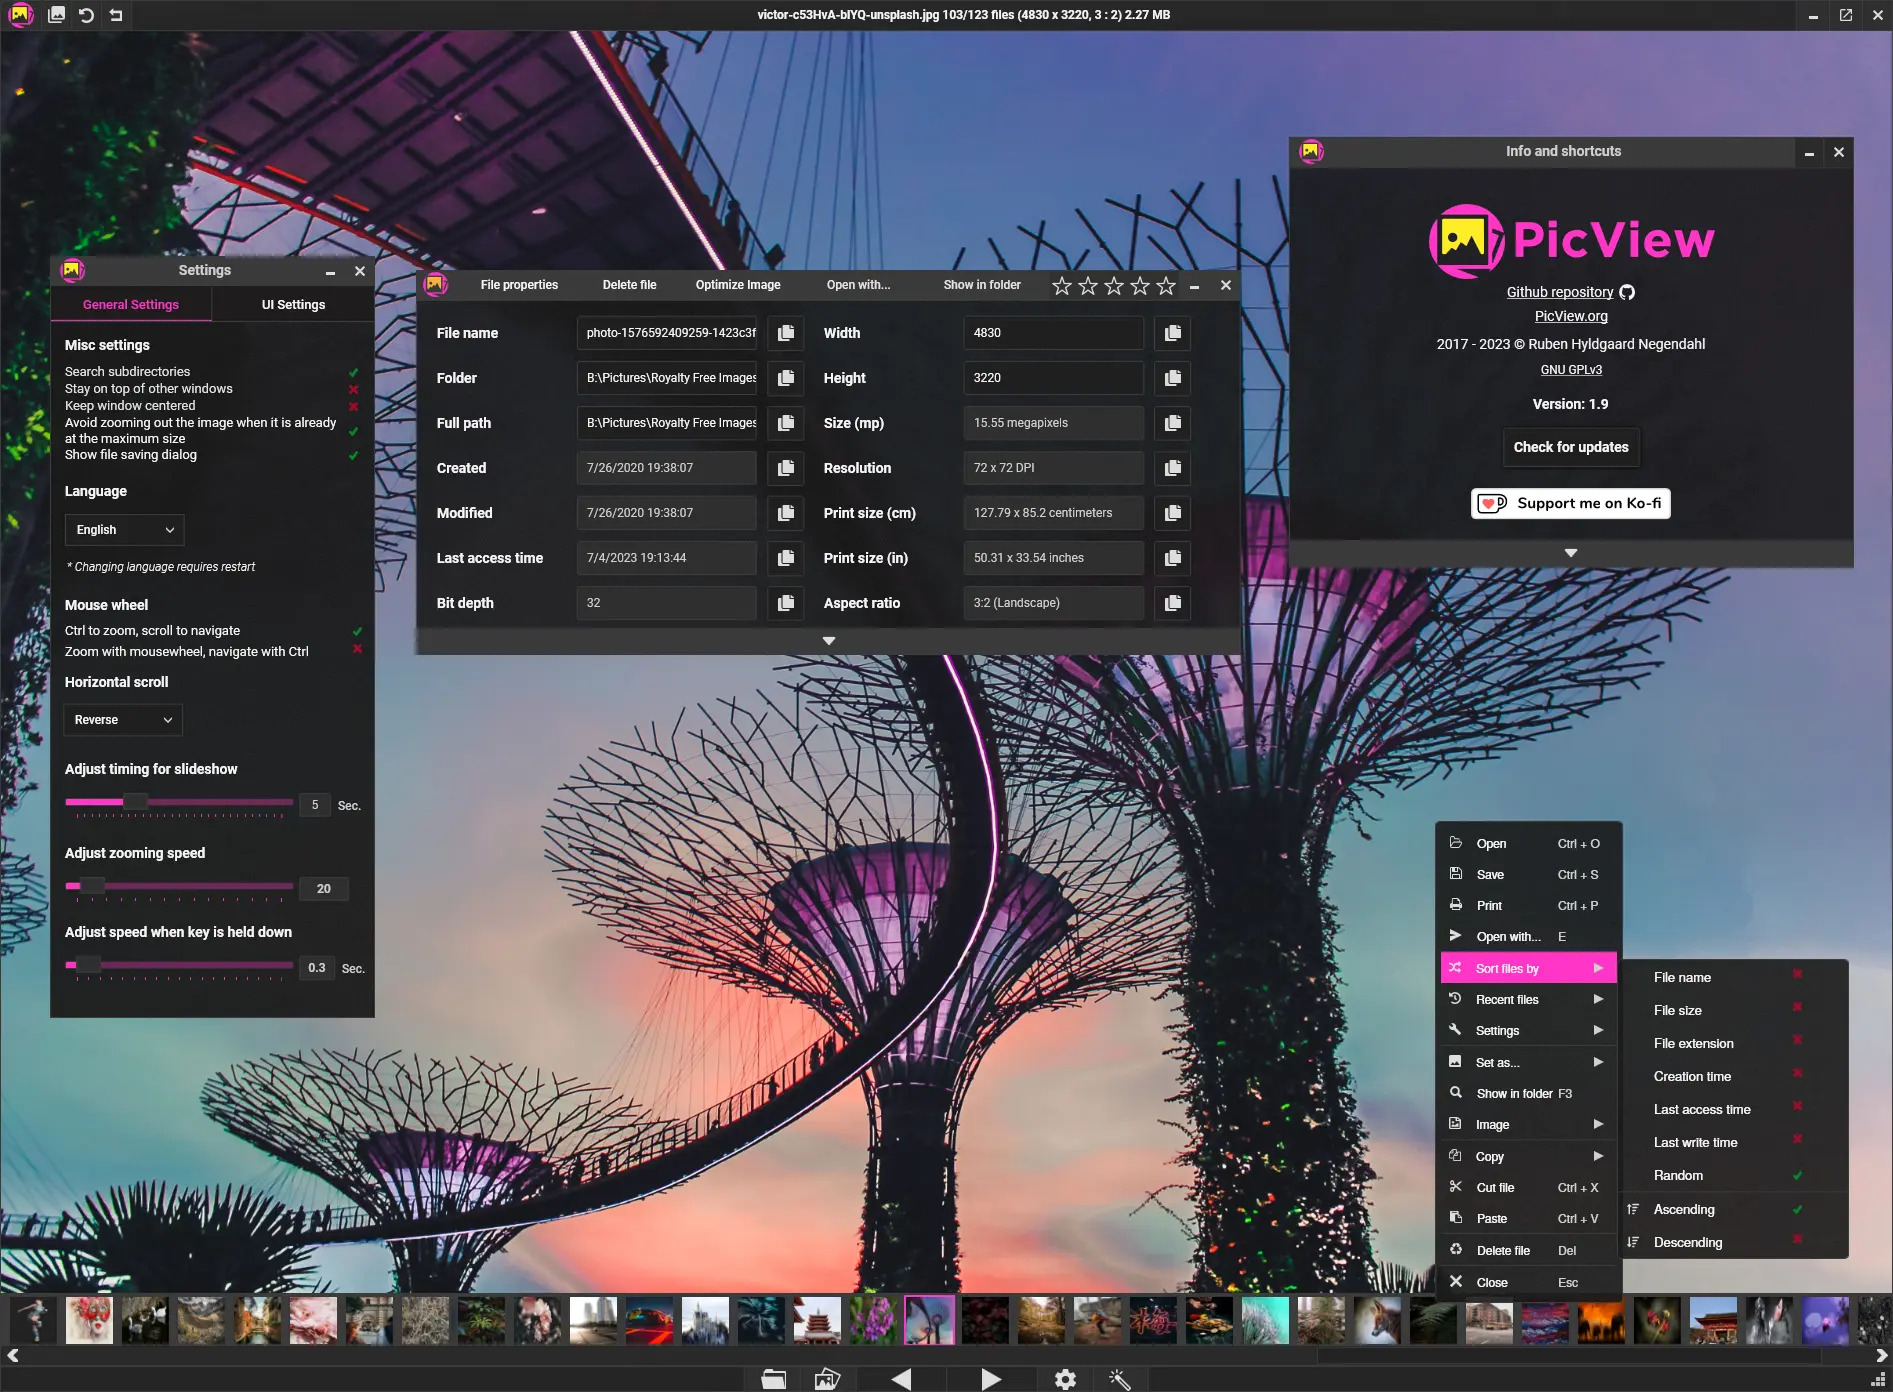Give the image a five-star rating
Screen dimensions: 1893x1392
pyautogui.click(x=1165, y=285)
